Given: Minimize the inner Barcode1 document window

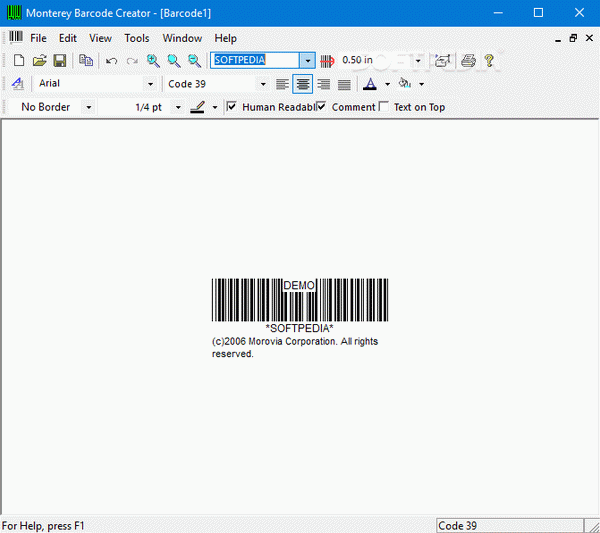Looking at the screenshot, I should 558,39.
